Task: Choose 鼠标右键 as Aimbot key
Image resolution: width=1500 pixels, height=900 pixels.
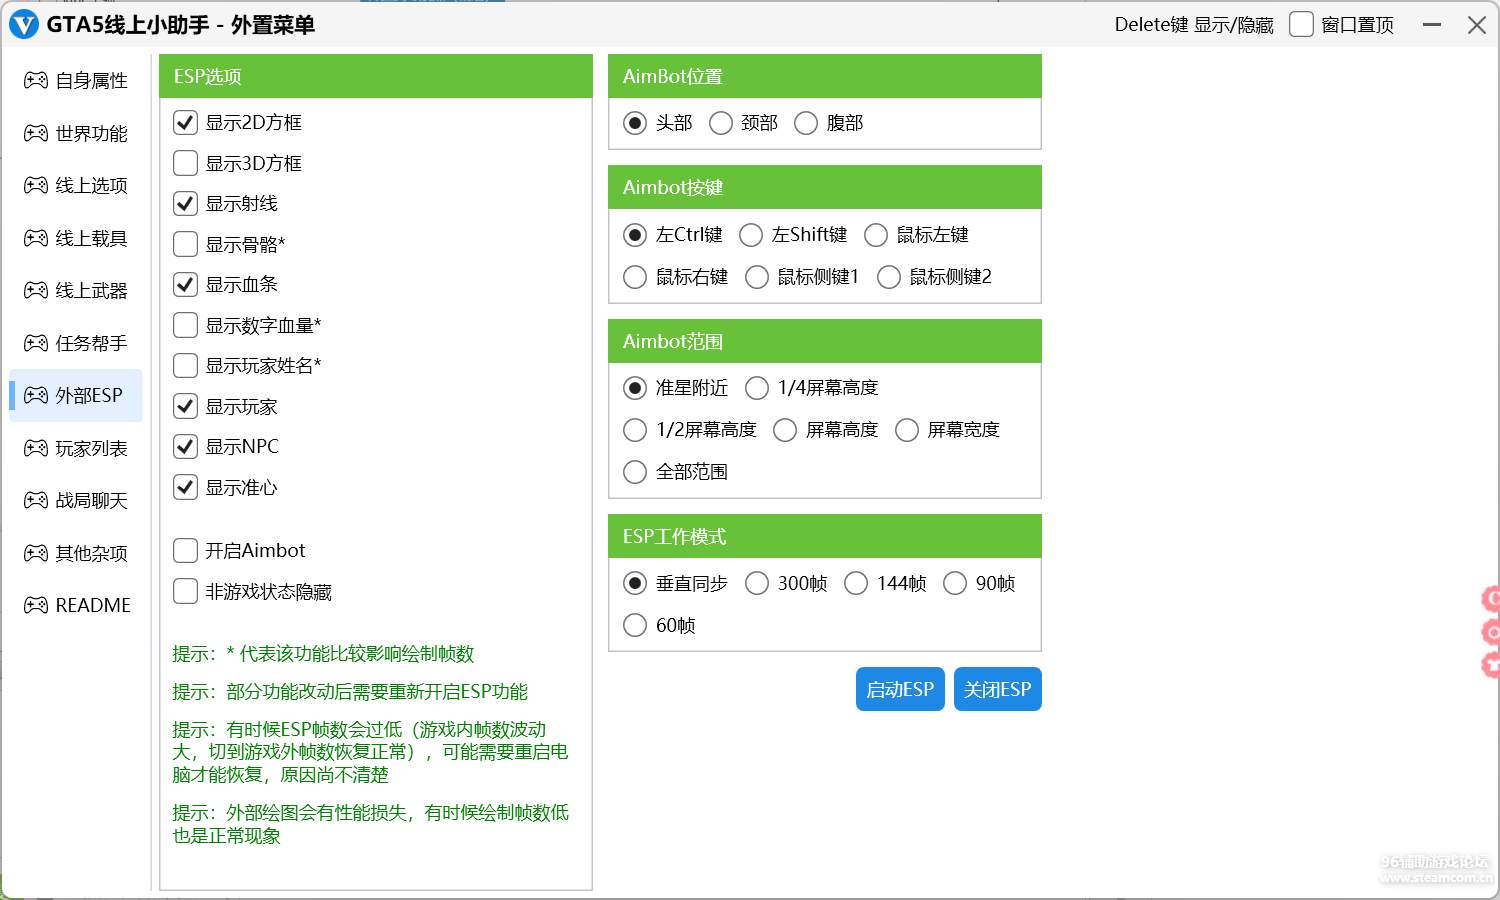Action: click(635, 277)
